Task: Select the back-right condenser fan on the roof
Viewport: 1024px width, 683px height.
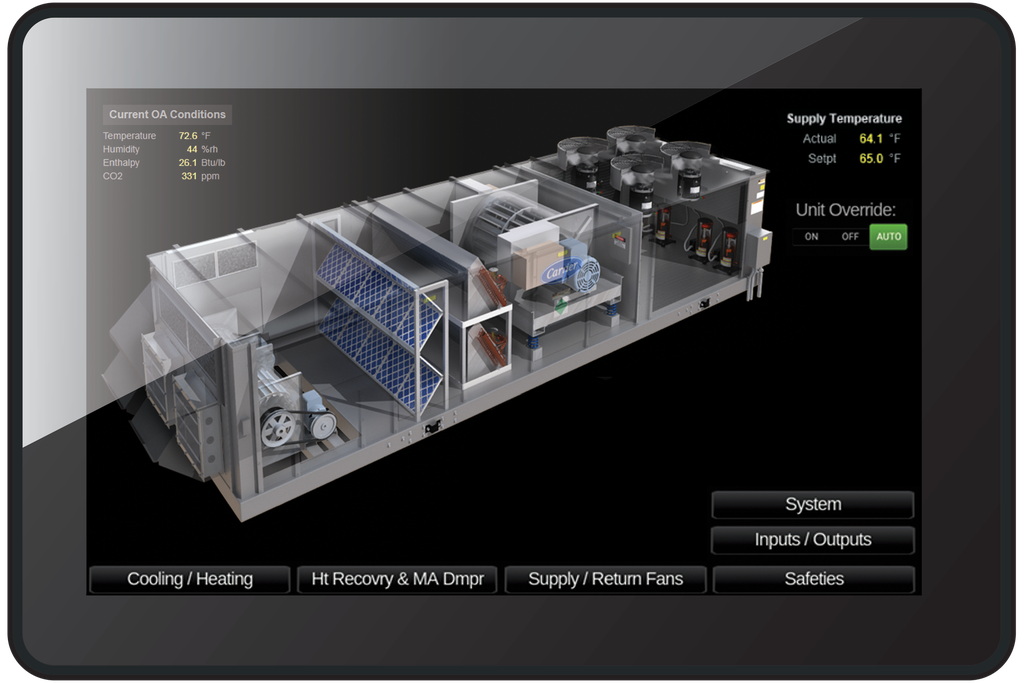Action: 685,157
